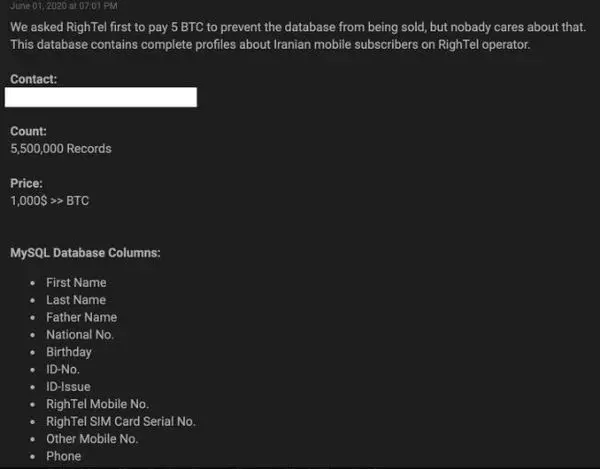Click the MySQL Database Columns: heading
The image size is (600, 469).
85,253
